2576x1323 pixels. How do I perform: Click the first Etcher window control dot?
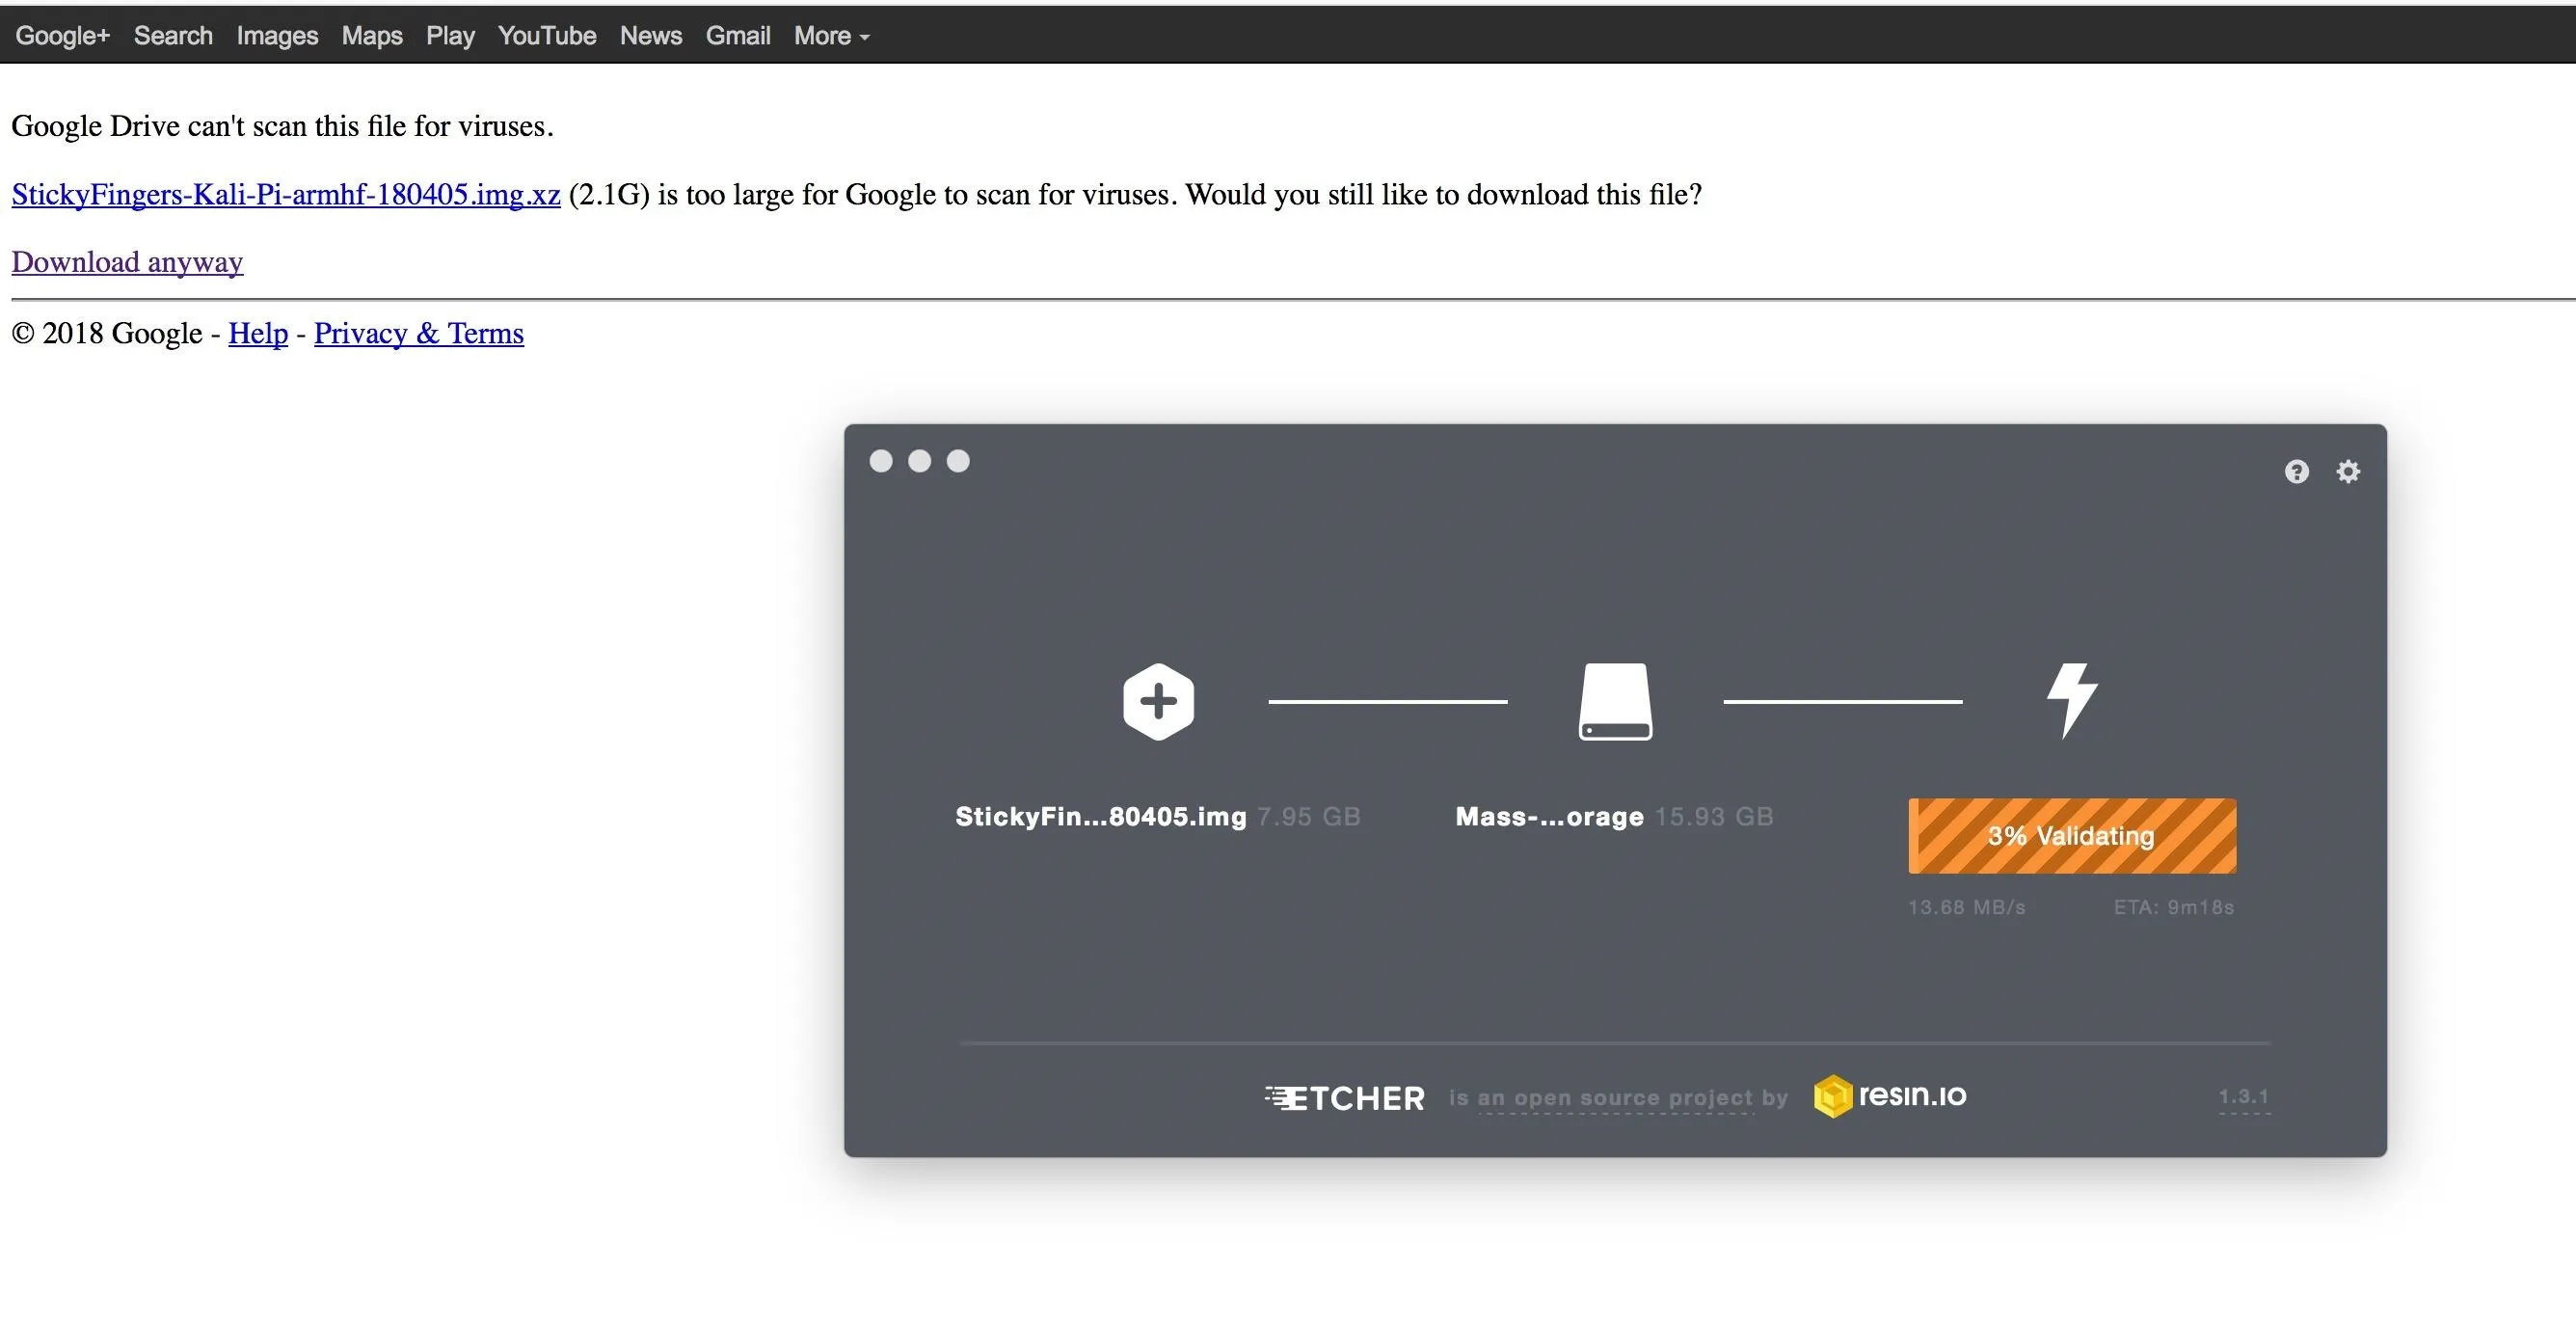(881, 460)
